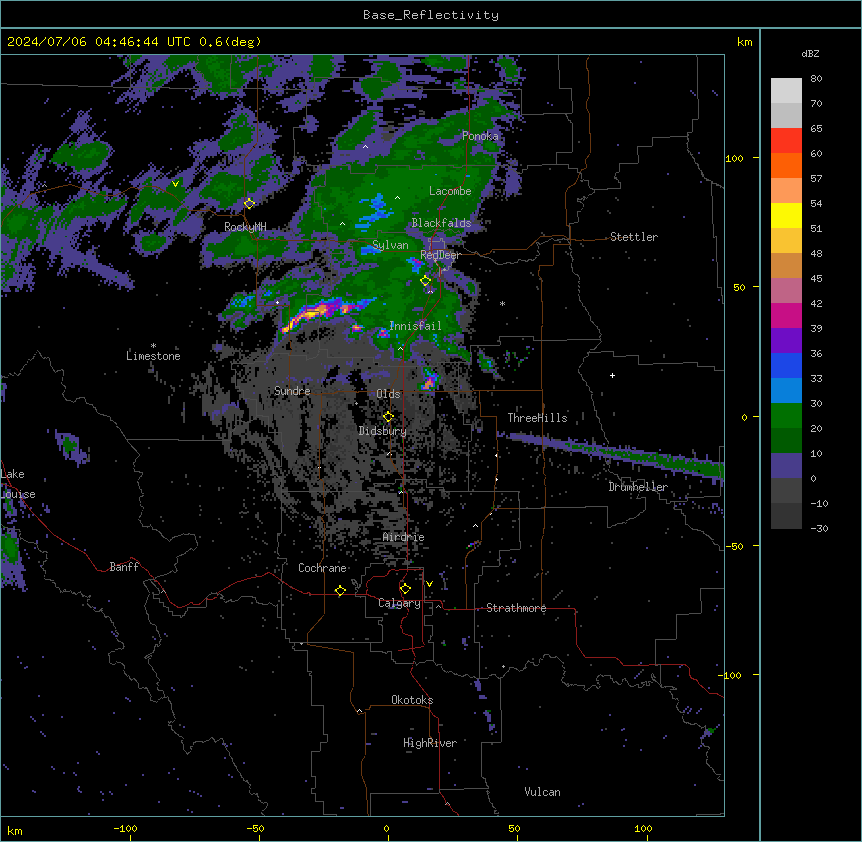This screenshot has height=842, width=862.
Task: Click the Ponoka town label
Action: tap(480, 136)
